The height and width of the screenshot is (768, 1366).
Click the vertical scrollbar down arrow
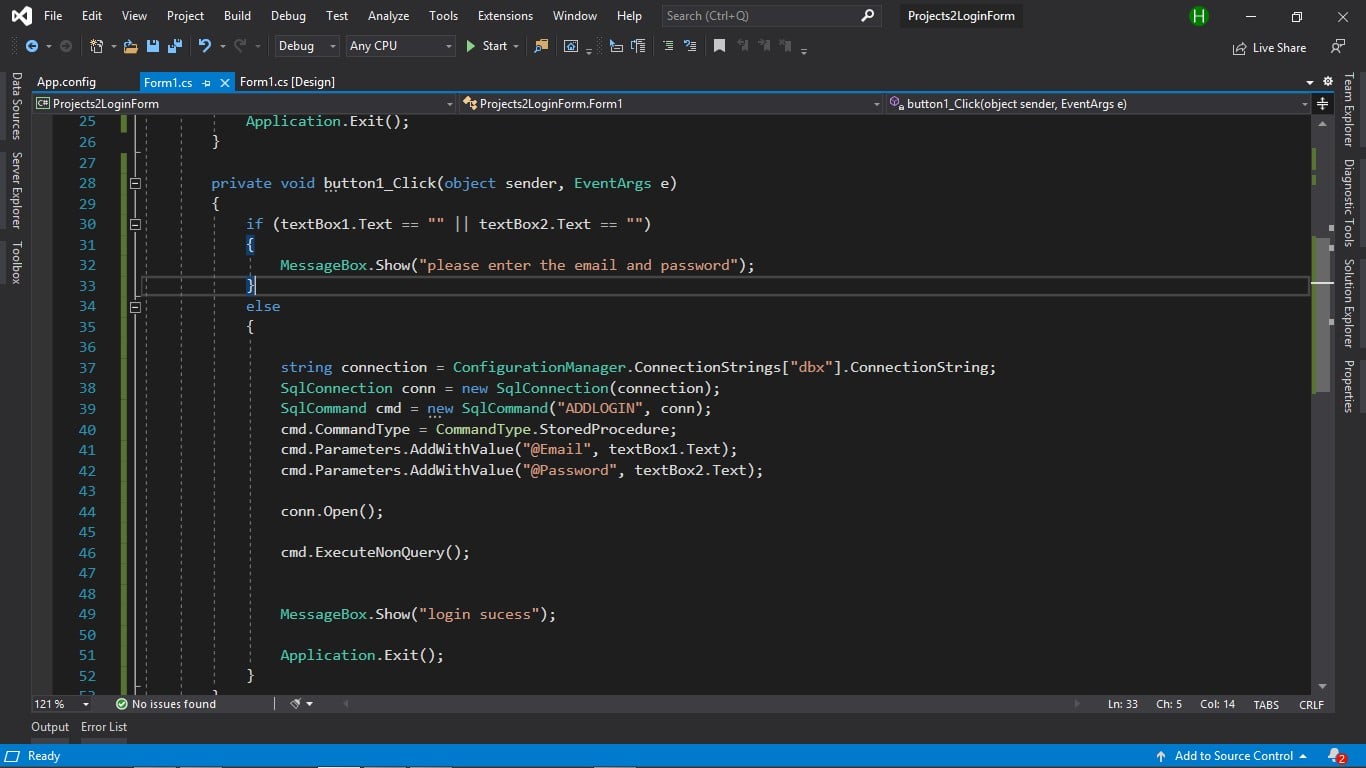tap(1322, 686)
